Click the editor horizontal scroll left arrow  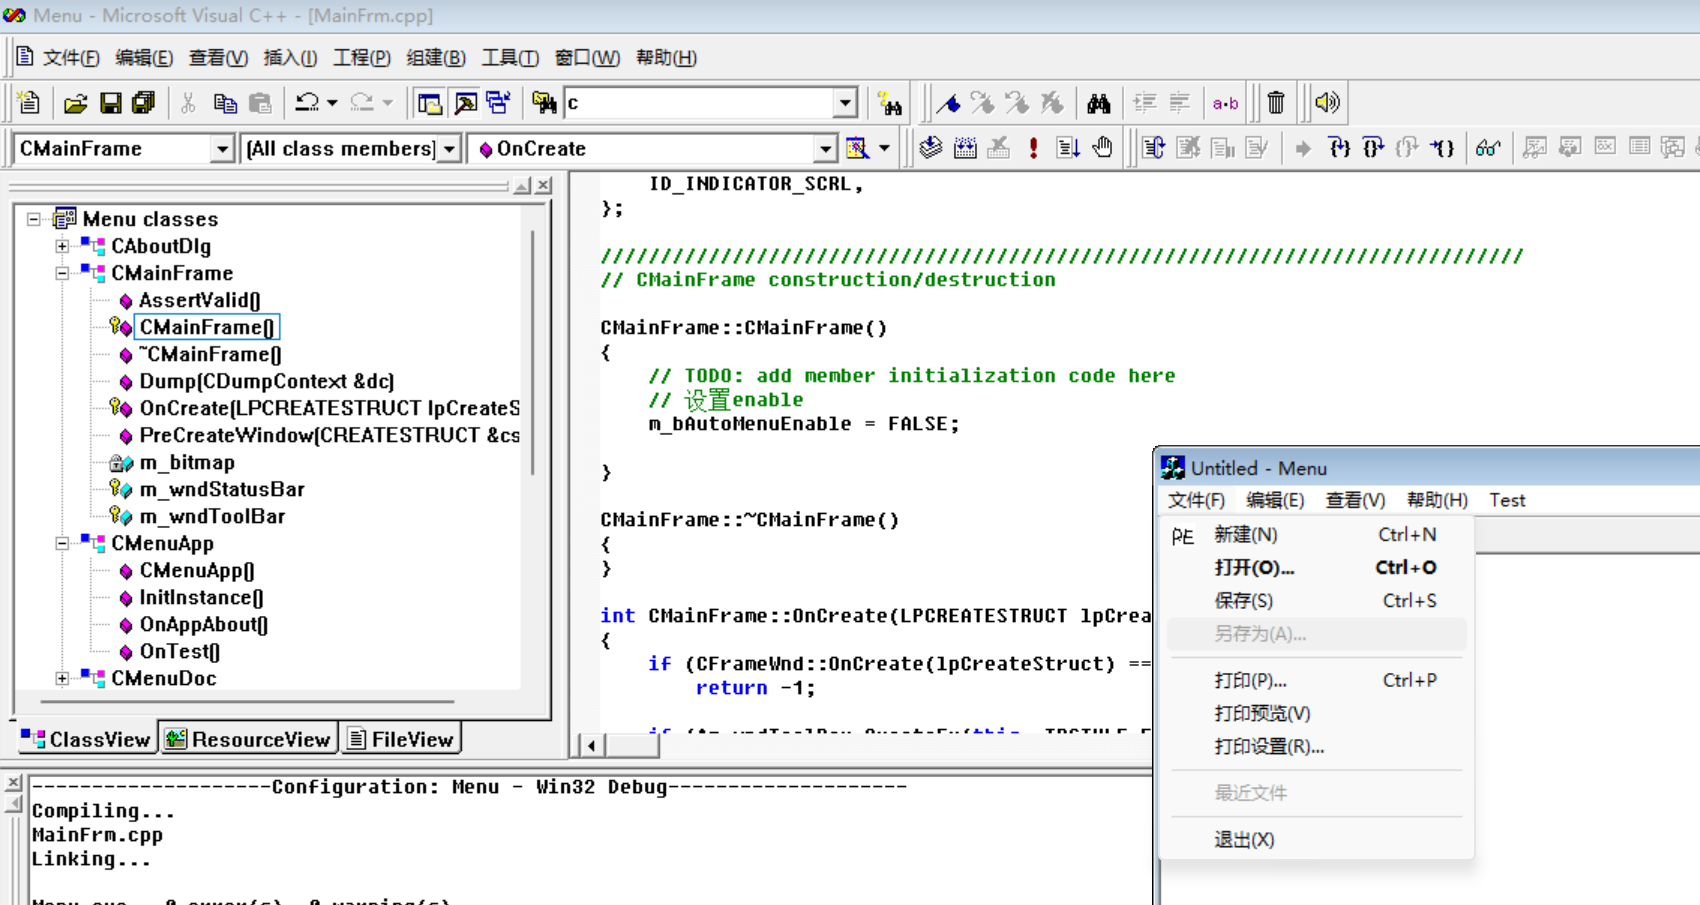pyautogui.click(x=591, y=745)
